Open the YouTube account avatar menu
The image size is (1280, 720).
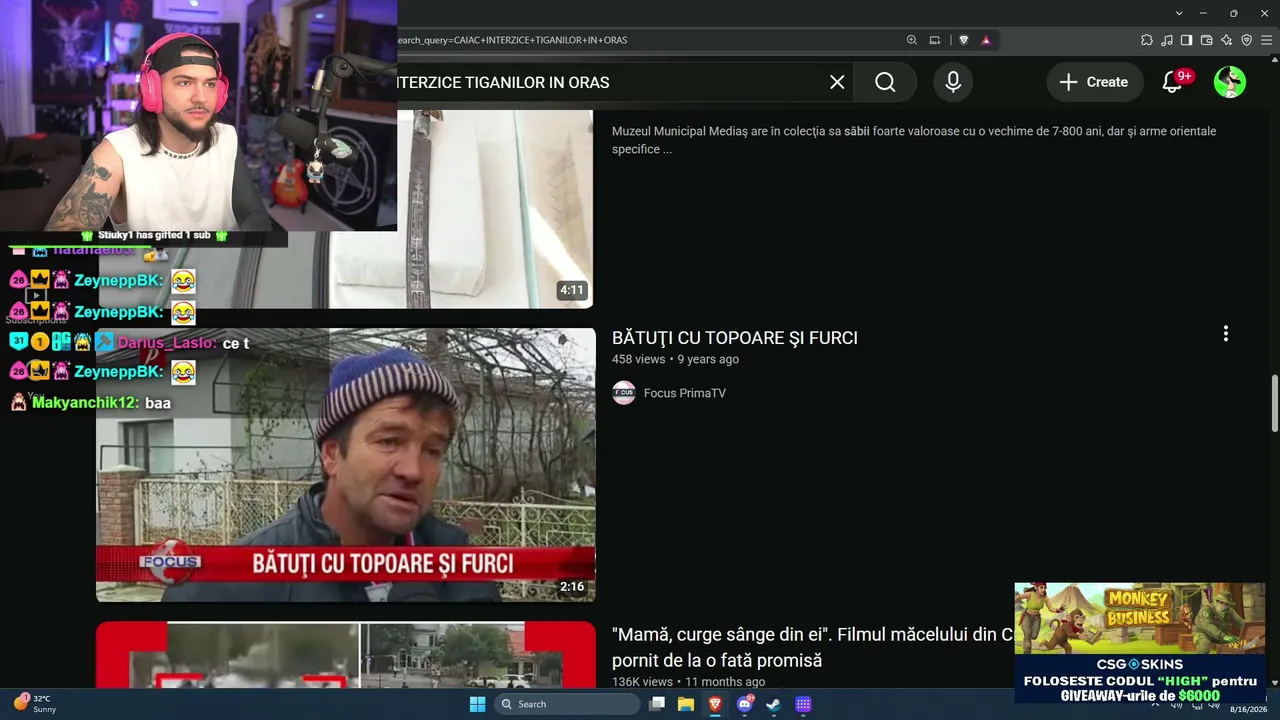coord(1230,82)
